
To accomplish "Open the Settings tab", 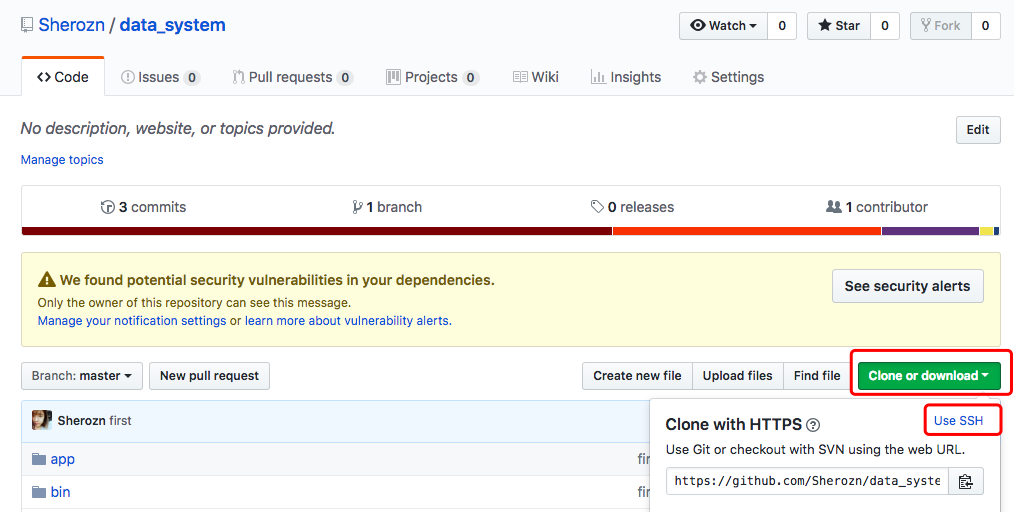I will tap(728, 77).
